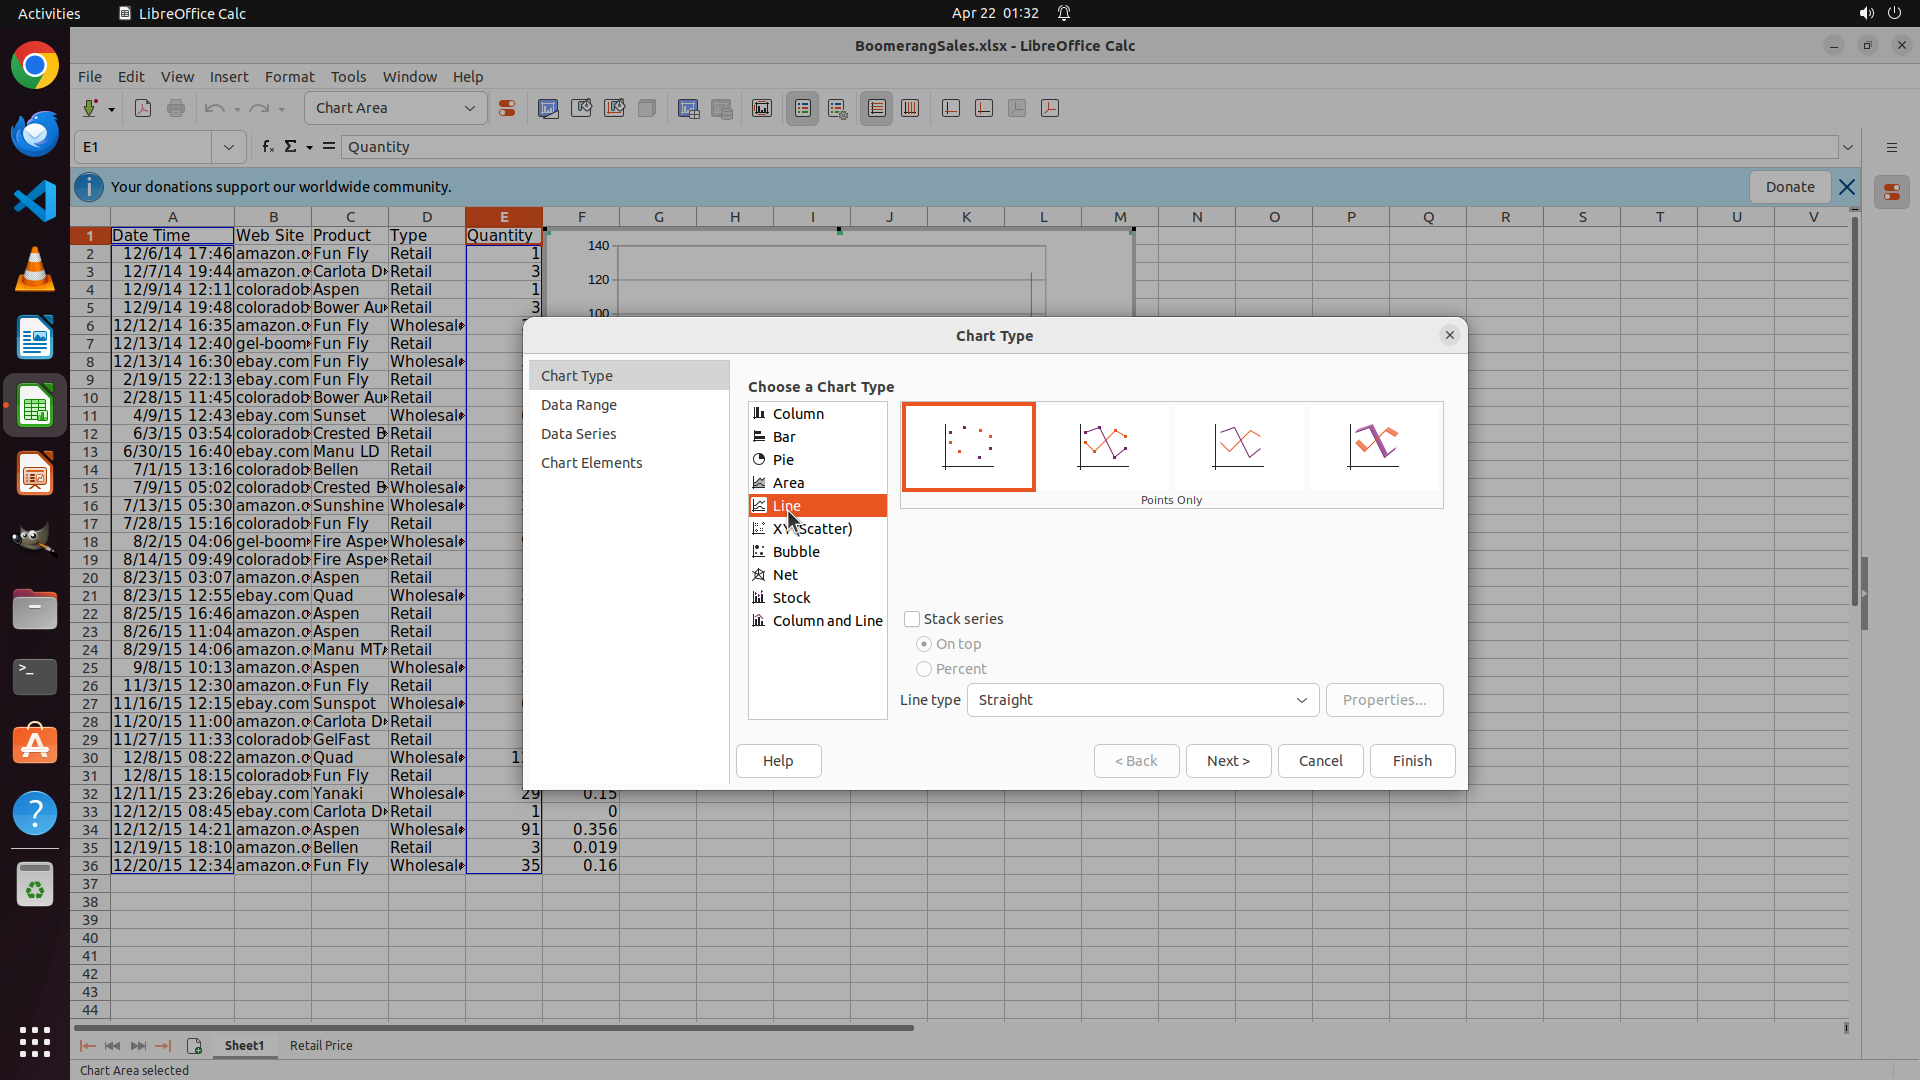
Task: Select the Area chart type
Action: pyautogui.click(x=788, y=483)
